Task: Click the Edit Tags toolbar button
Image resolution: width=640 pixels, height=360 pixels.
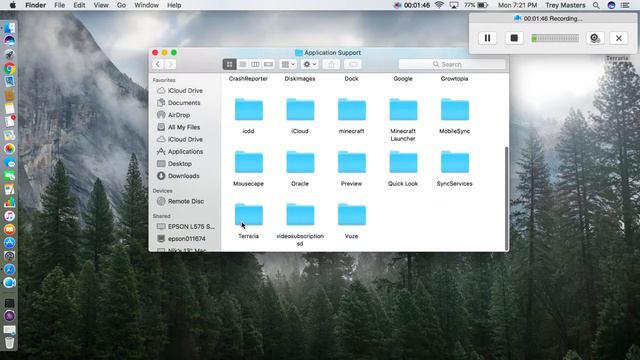Action: point(353,64)
